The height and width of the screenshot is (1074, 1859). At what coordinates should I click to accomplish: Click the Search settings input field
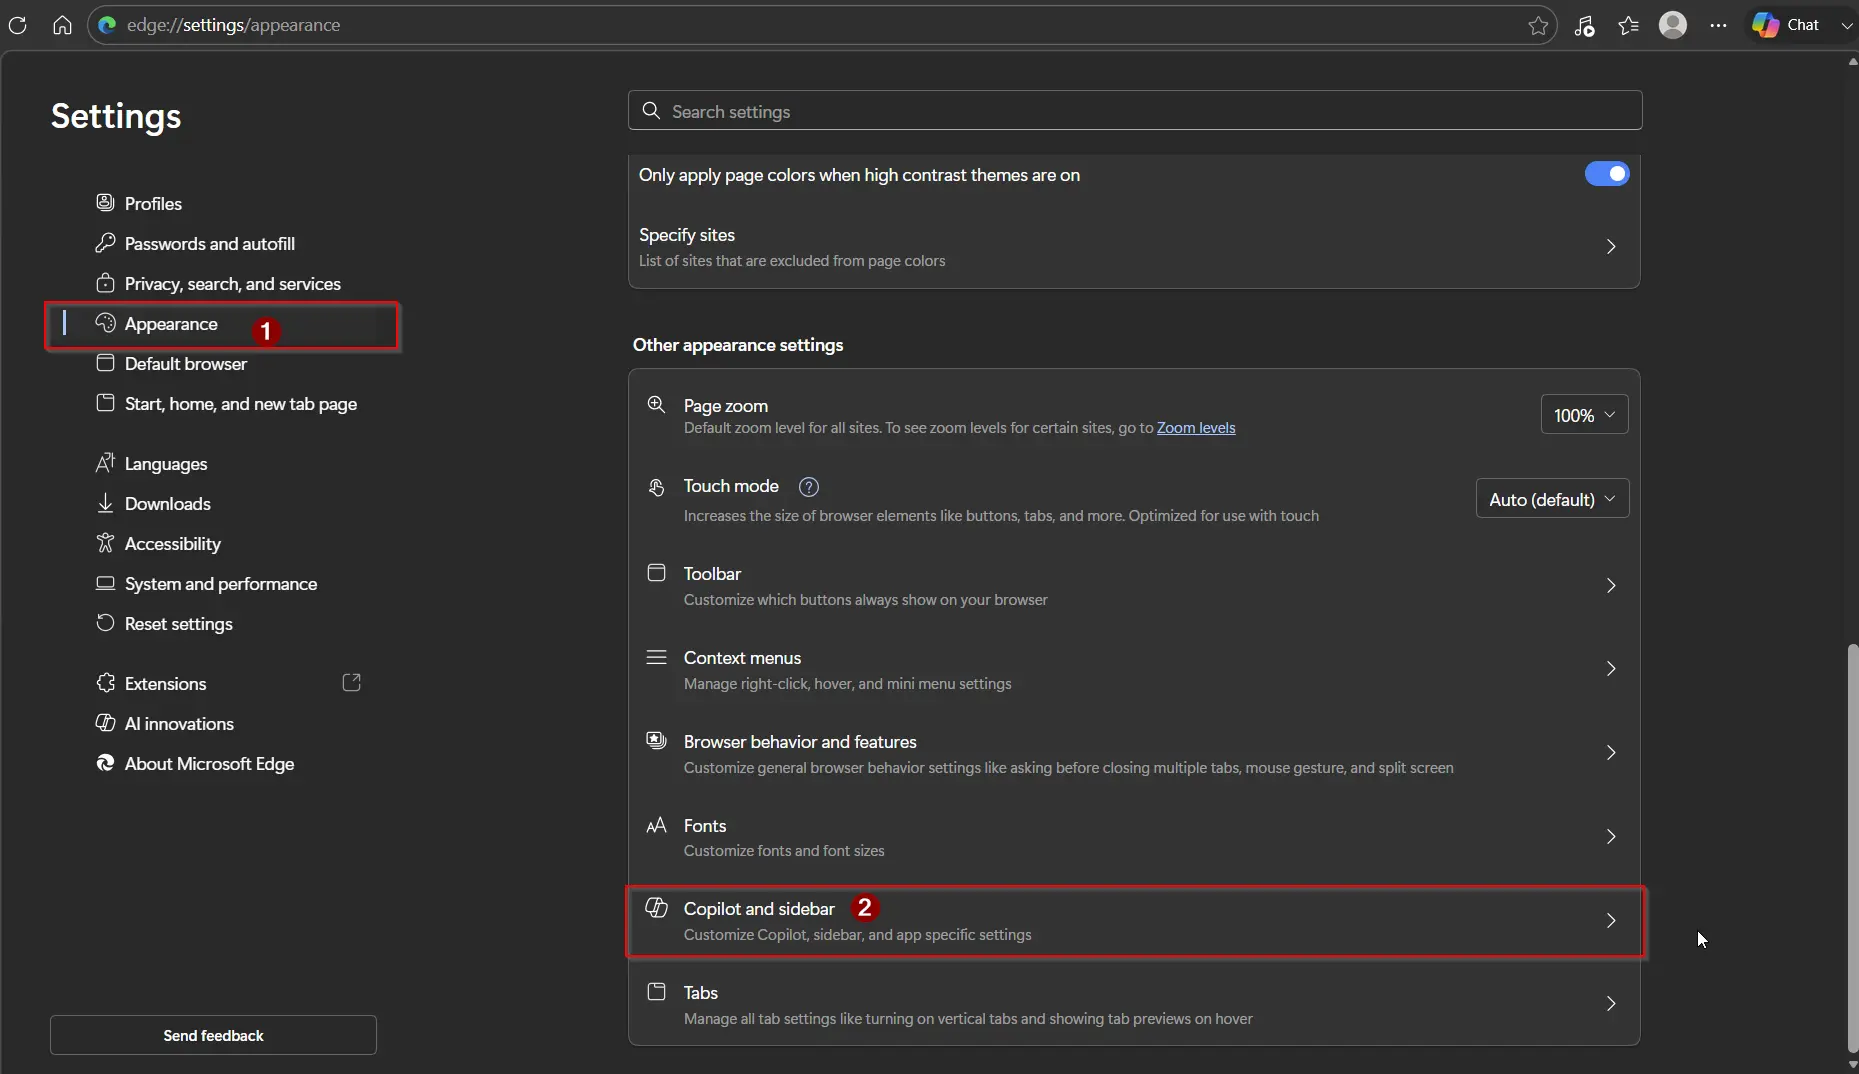[x=1135, y=111]
